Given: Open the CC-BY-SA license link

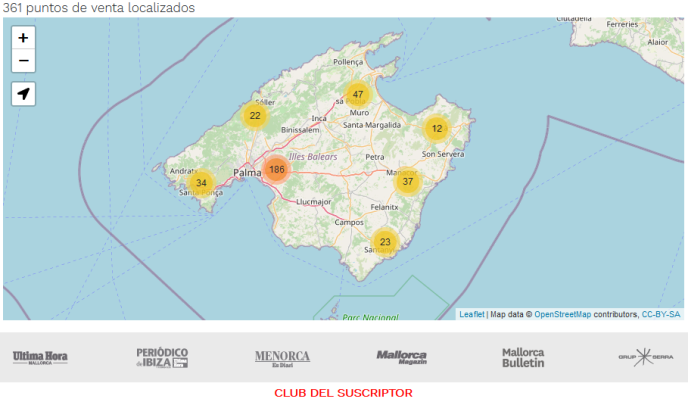Looking at the screenshot, I should tap(660, 314).
